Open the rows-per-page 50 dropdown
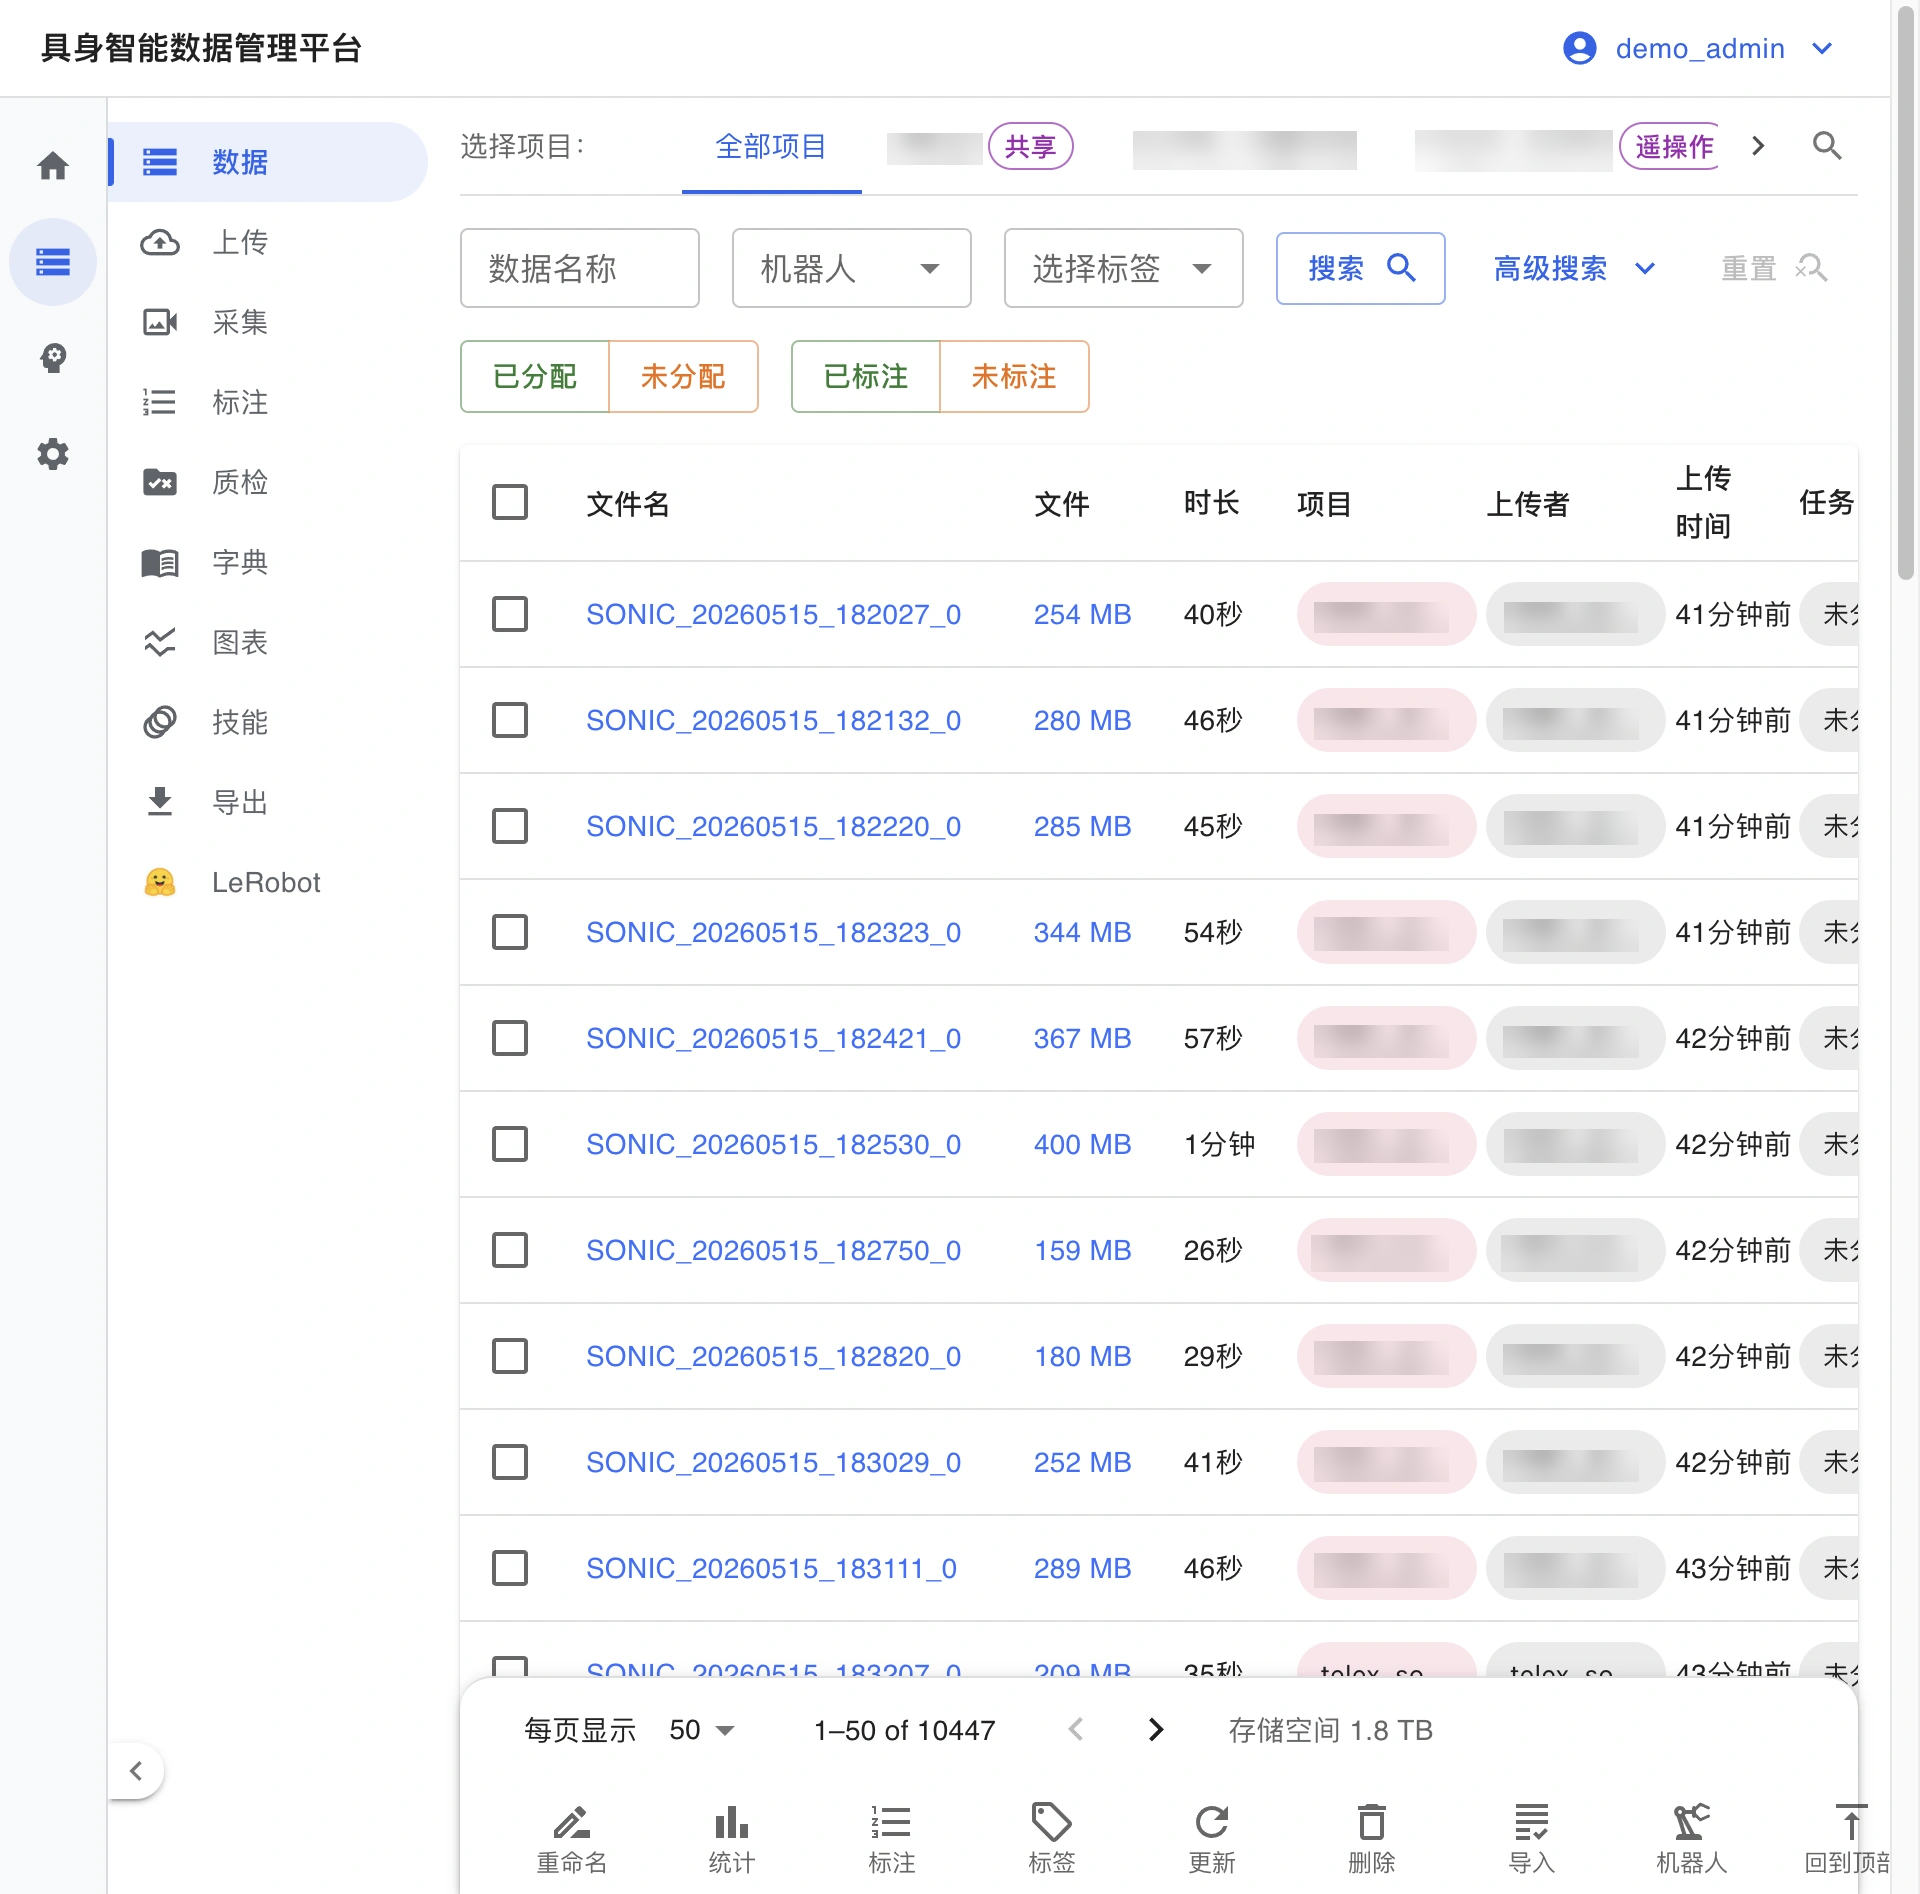This screenshot has height=1894, width=1920. 702,1730
